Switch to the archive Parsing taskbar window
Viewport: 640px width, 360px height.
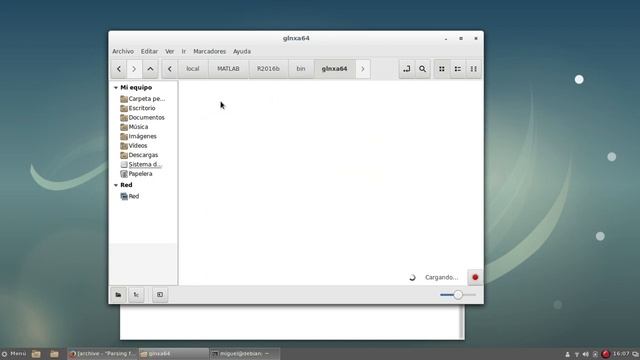tap(103, 354)
